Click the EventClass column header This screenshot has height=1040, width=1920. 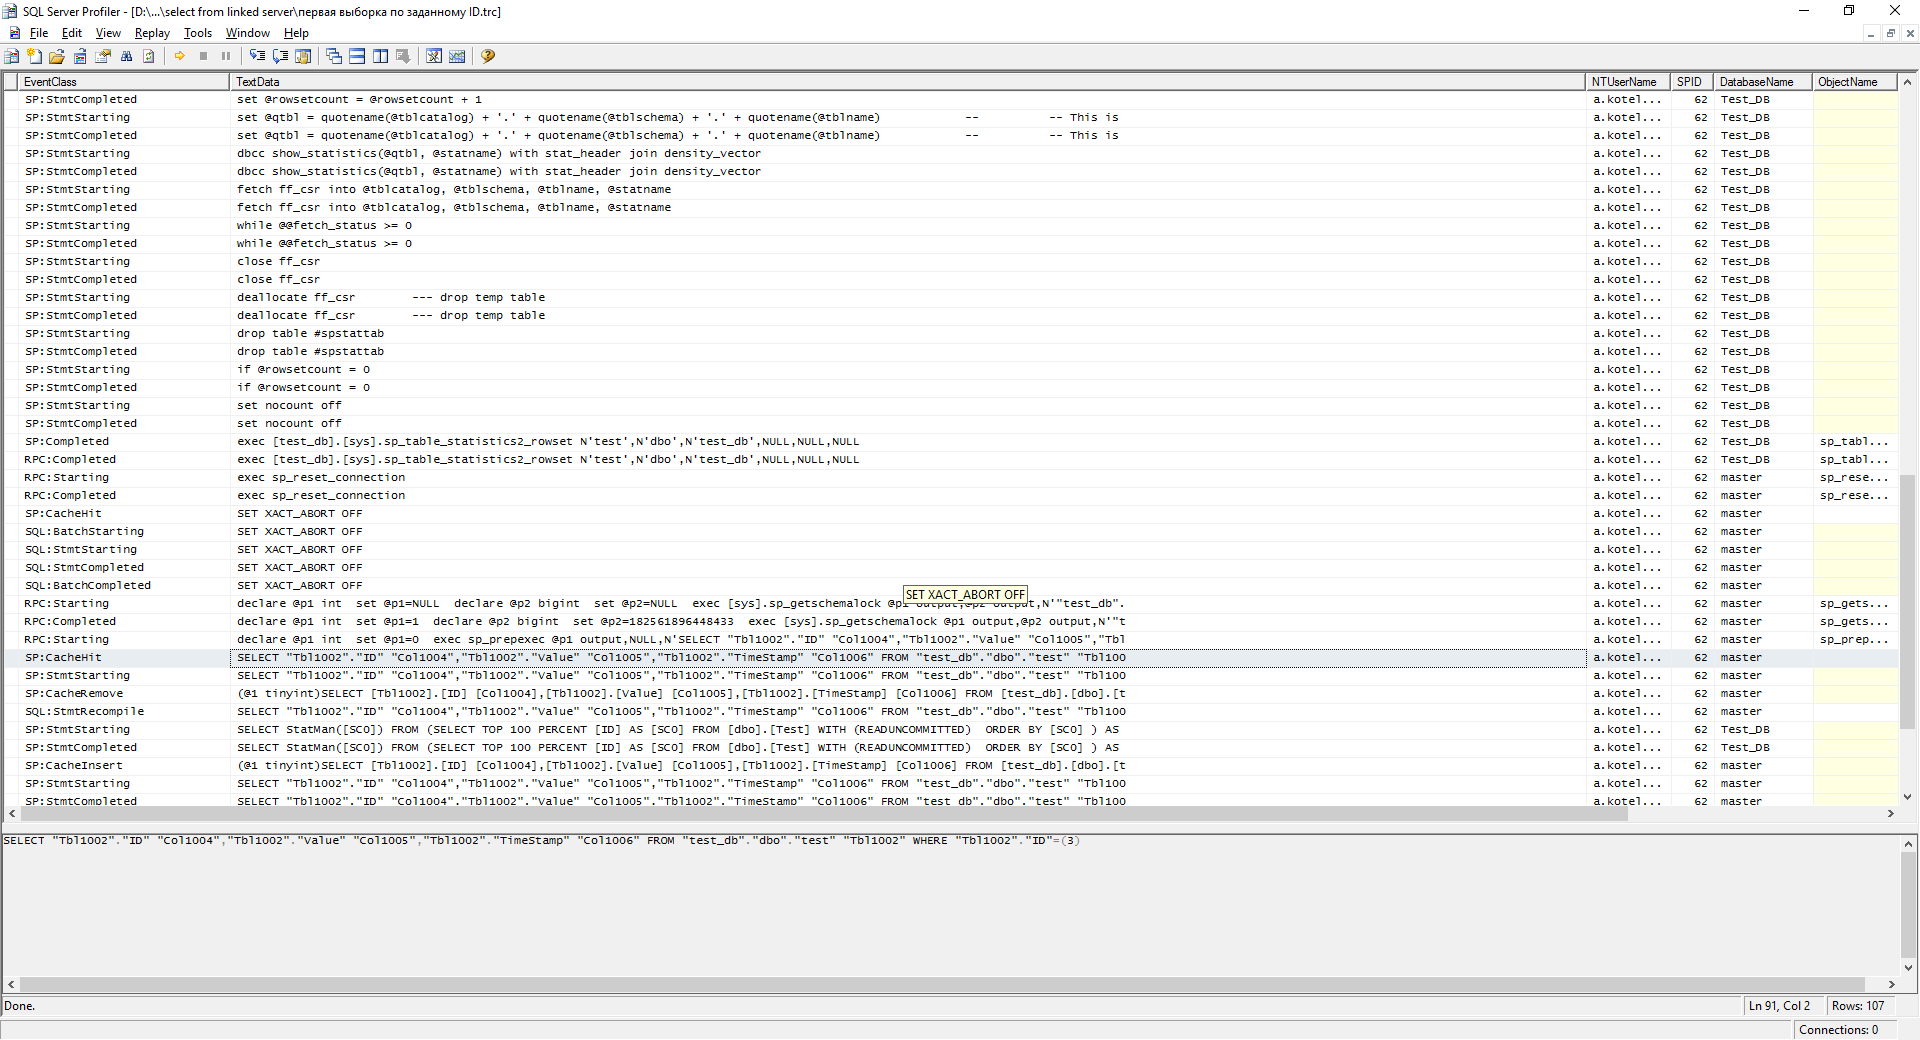pos(124,82)
